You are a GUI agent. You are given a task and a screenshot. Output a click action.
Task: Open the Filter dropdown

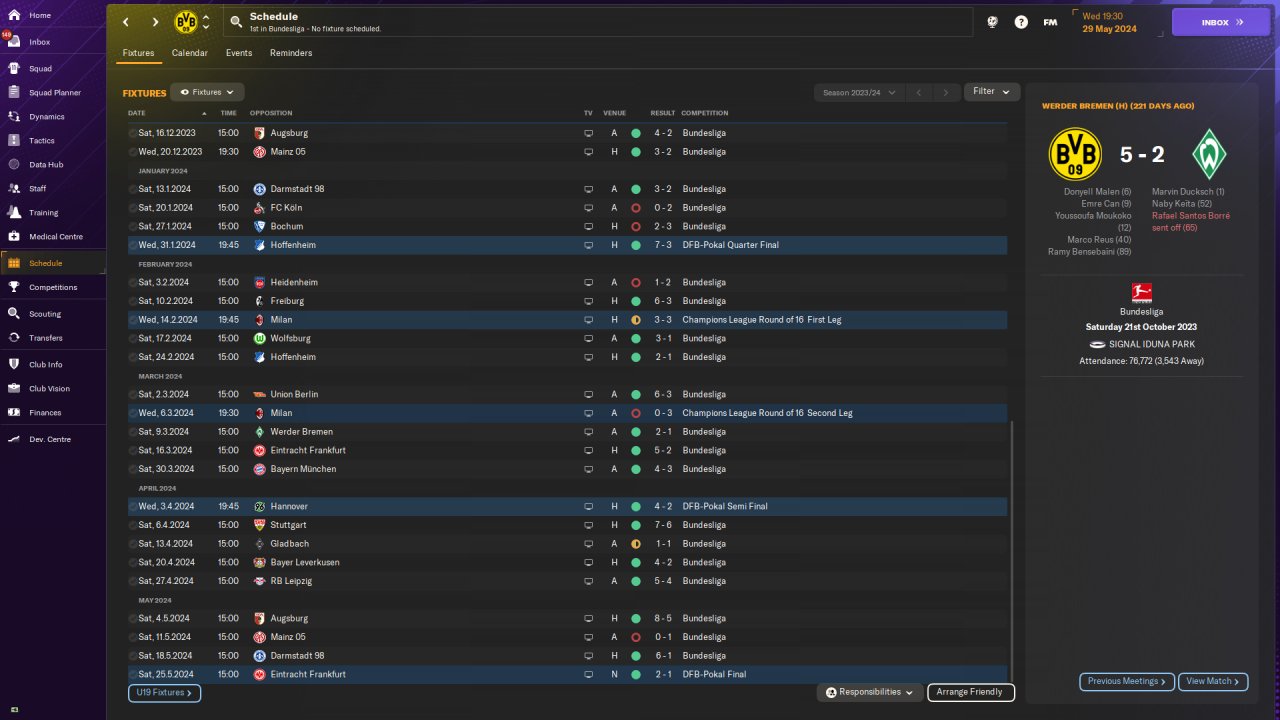tap(992, 92)
